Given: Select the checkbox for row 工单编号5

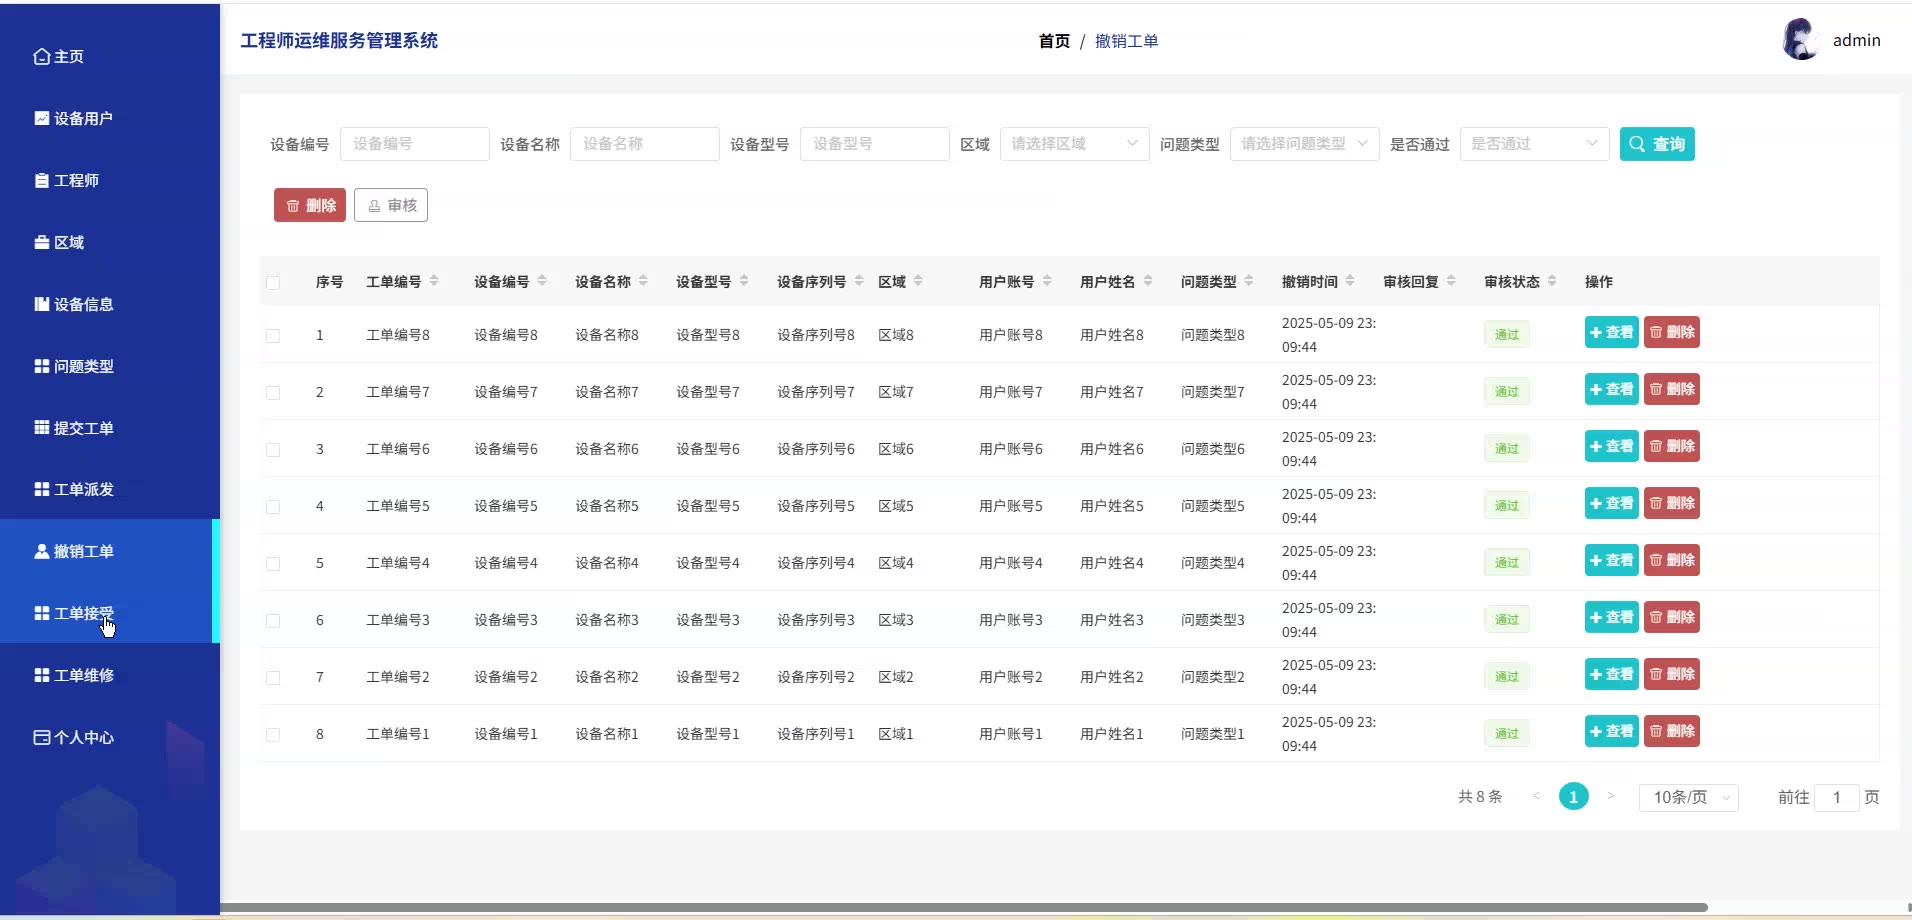Looking at the screenshot, I should click(x=273, y=507).
